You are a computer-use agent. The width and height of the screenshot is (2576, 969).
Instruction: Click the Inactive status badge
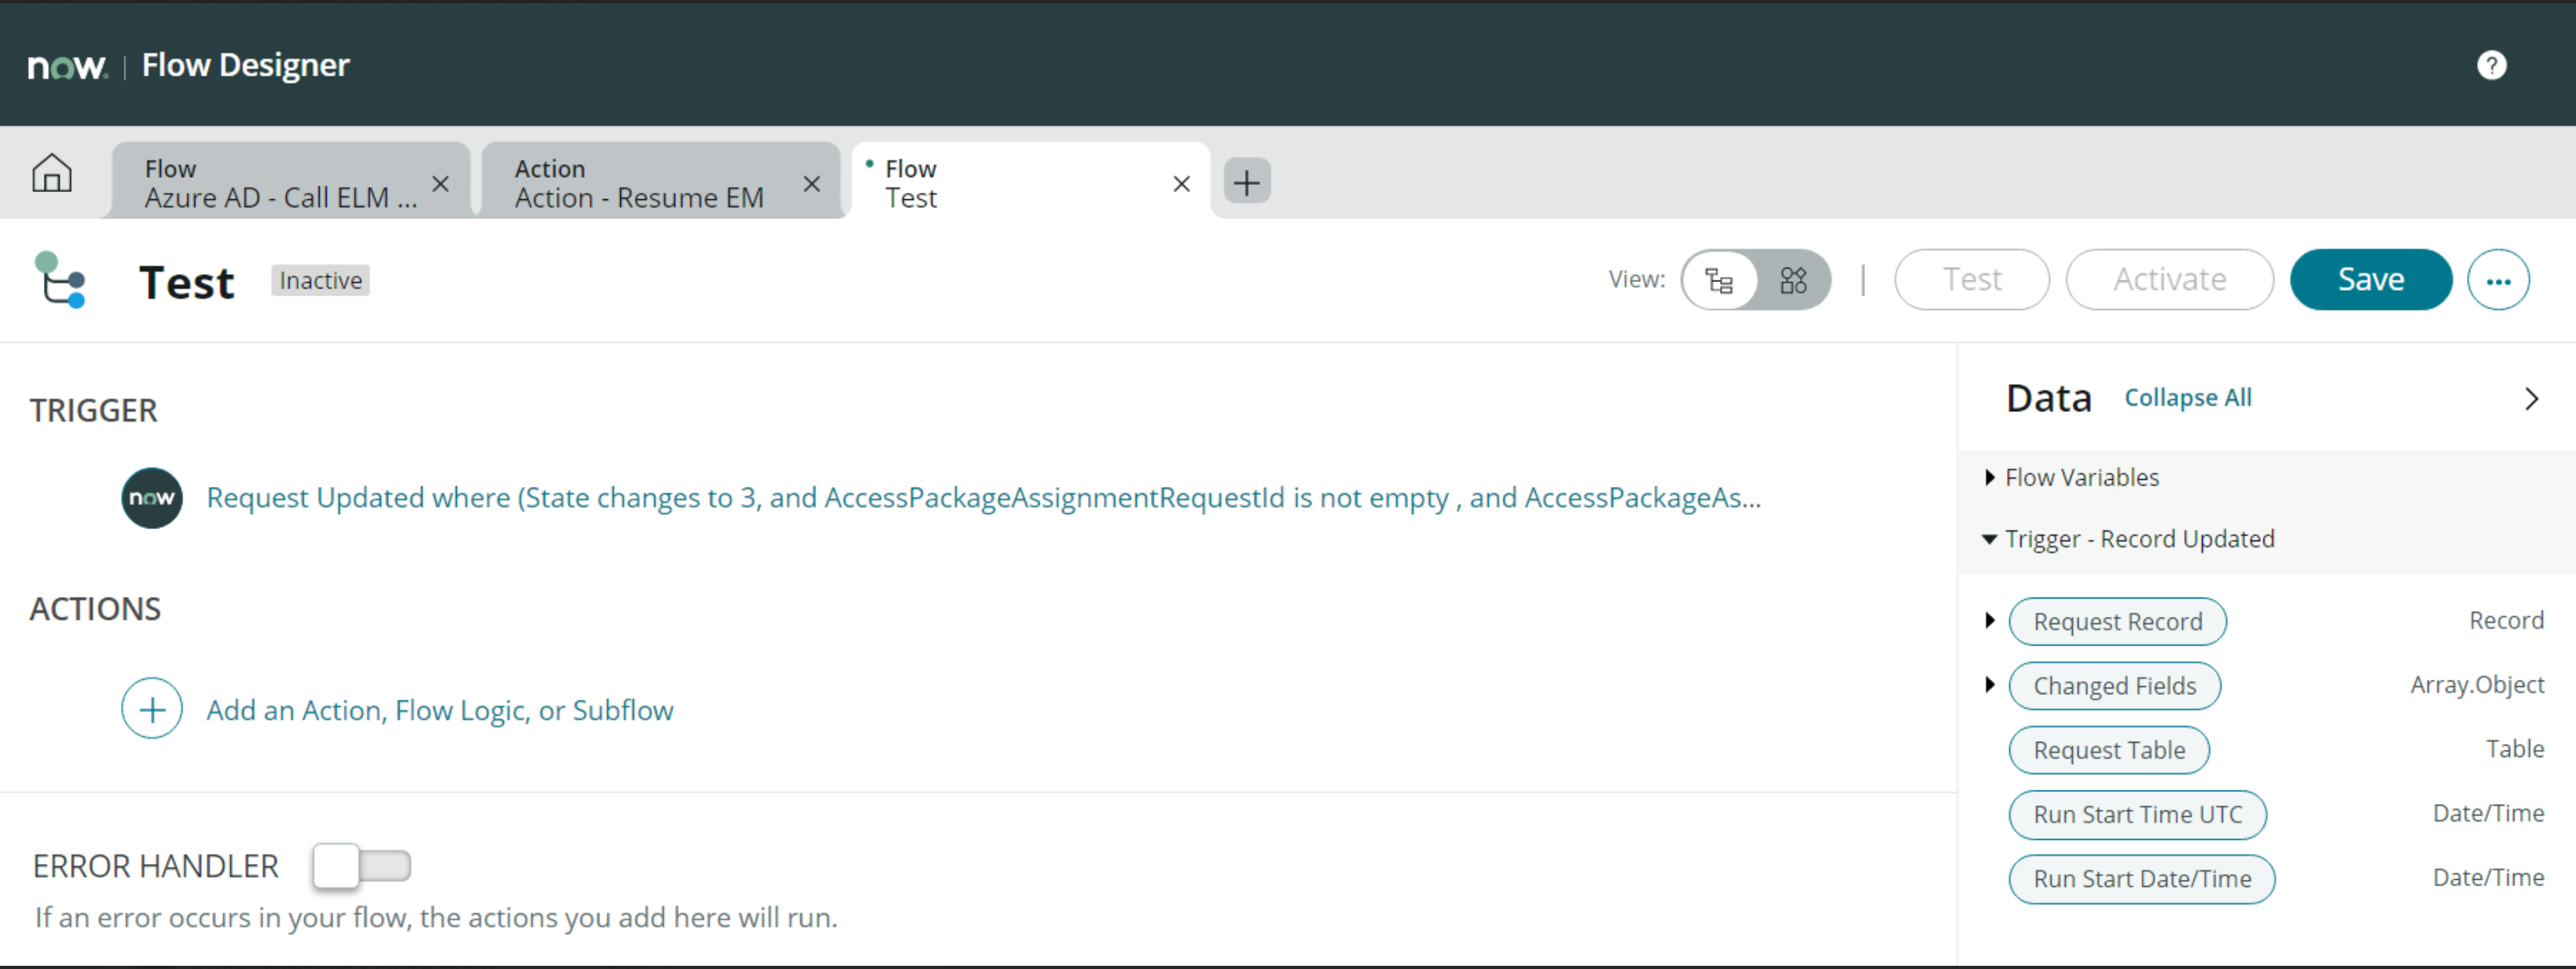(320, 280)
